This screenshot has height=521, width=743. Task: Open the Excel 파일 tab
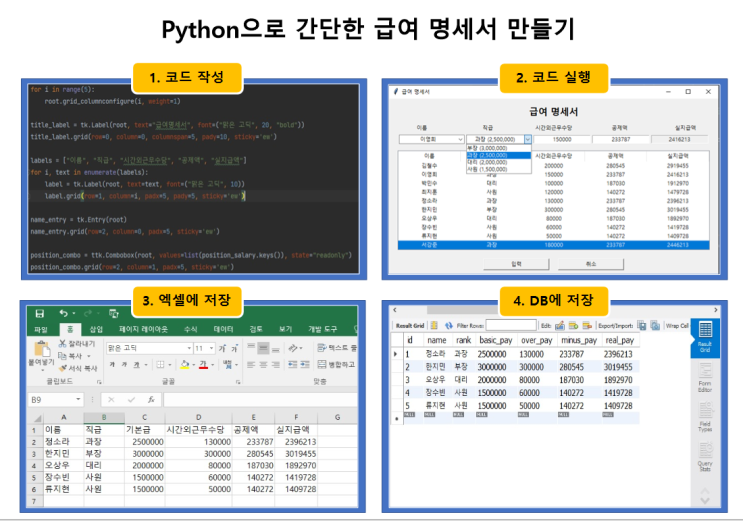pos(41,329)
